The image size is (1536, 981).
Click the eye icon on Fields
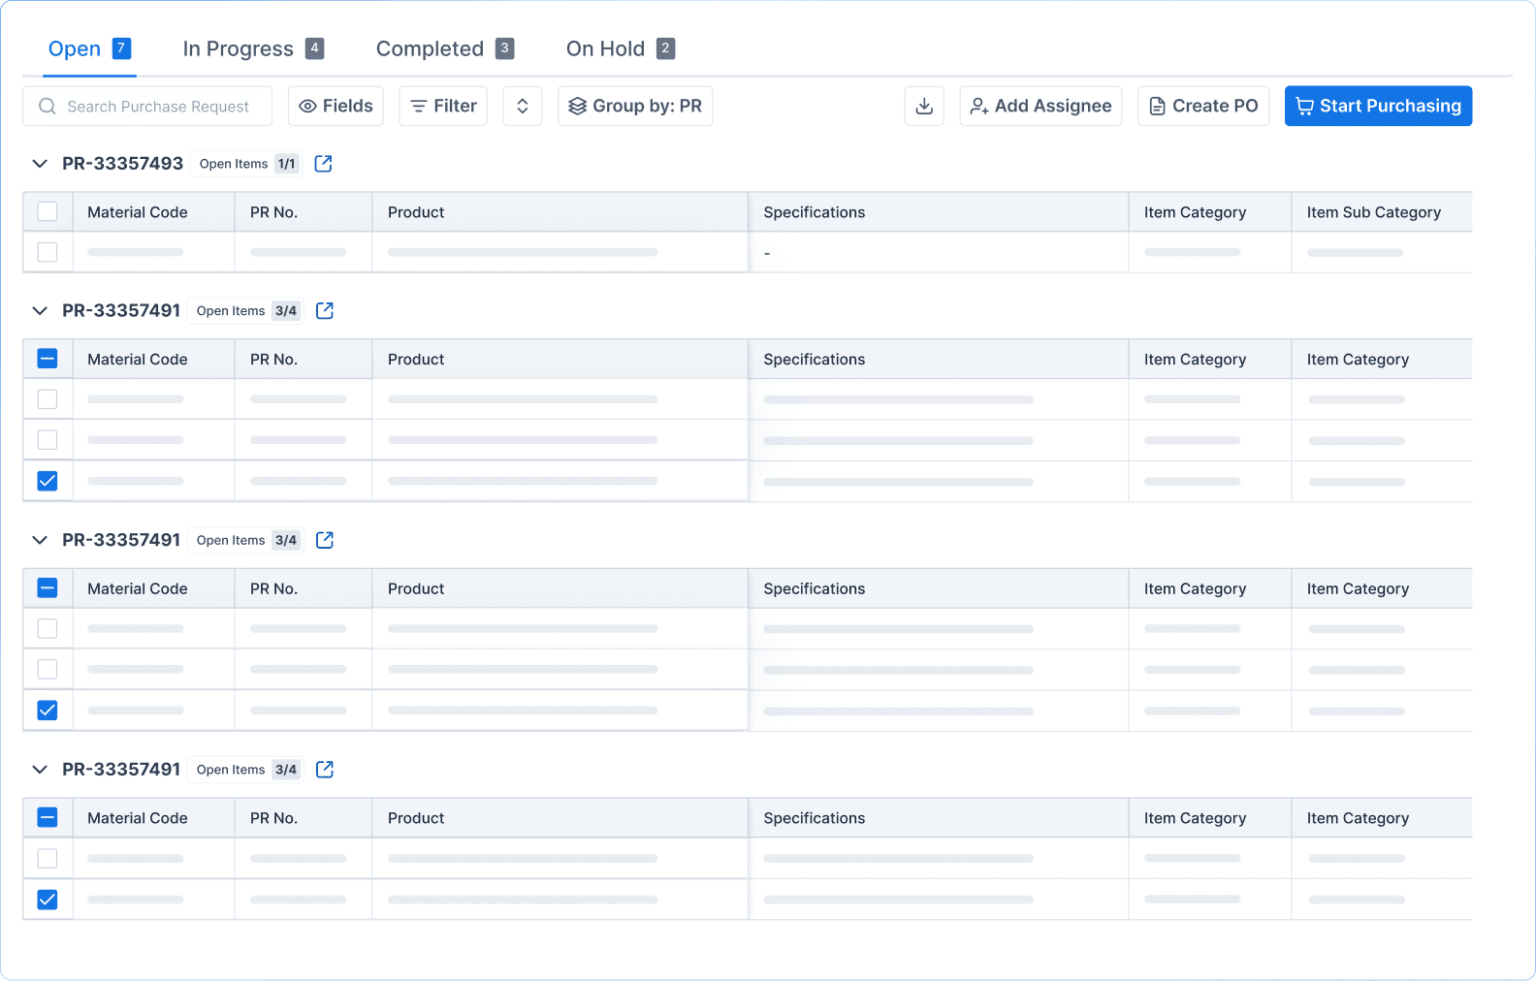308,106
